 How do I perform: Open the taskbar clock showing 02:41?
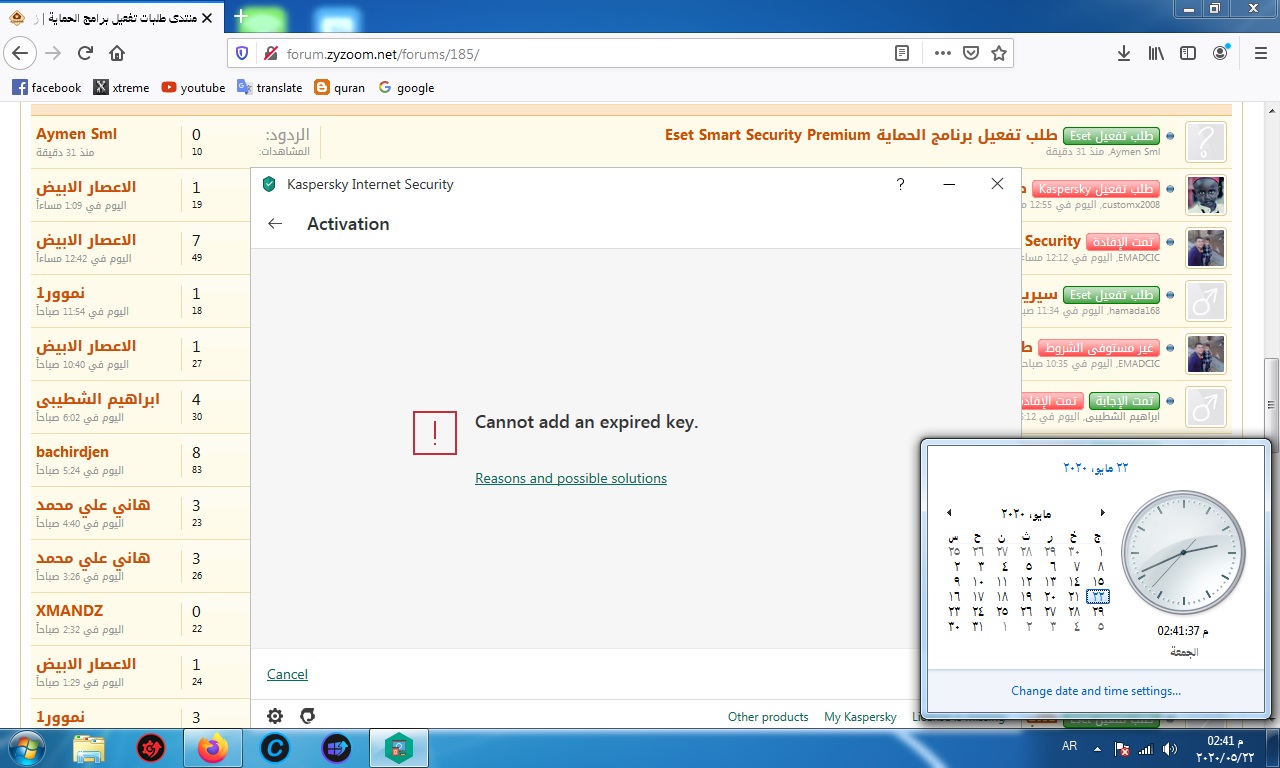pos(1224,749)
